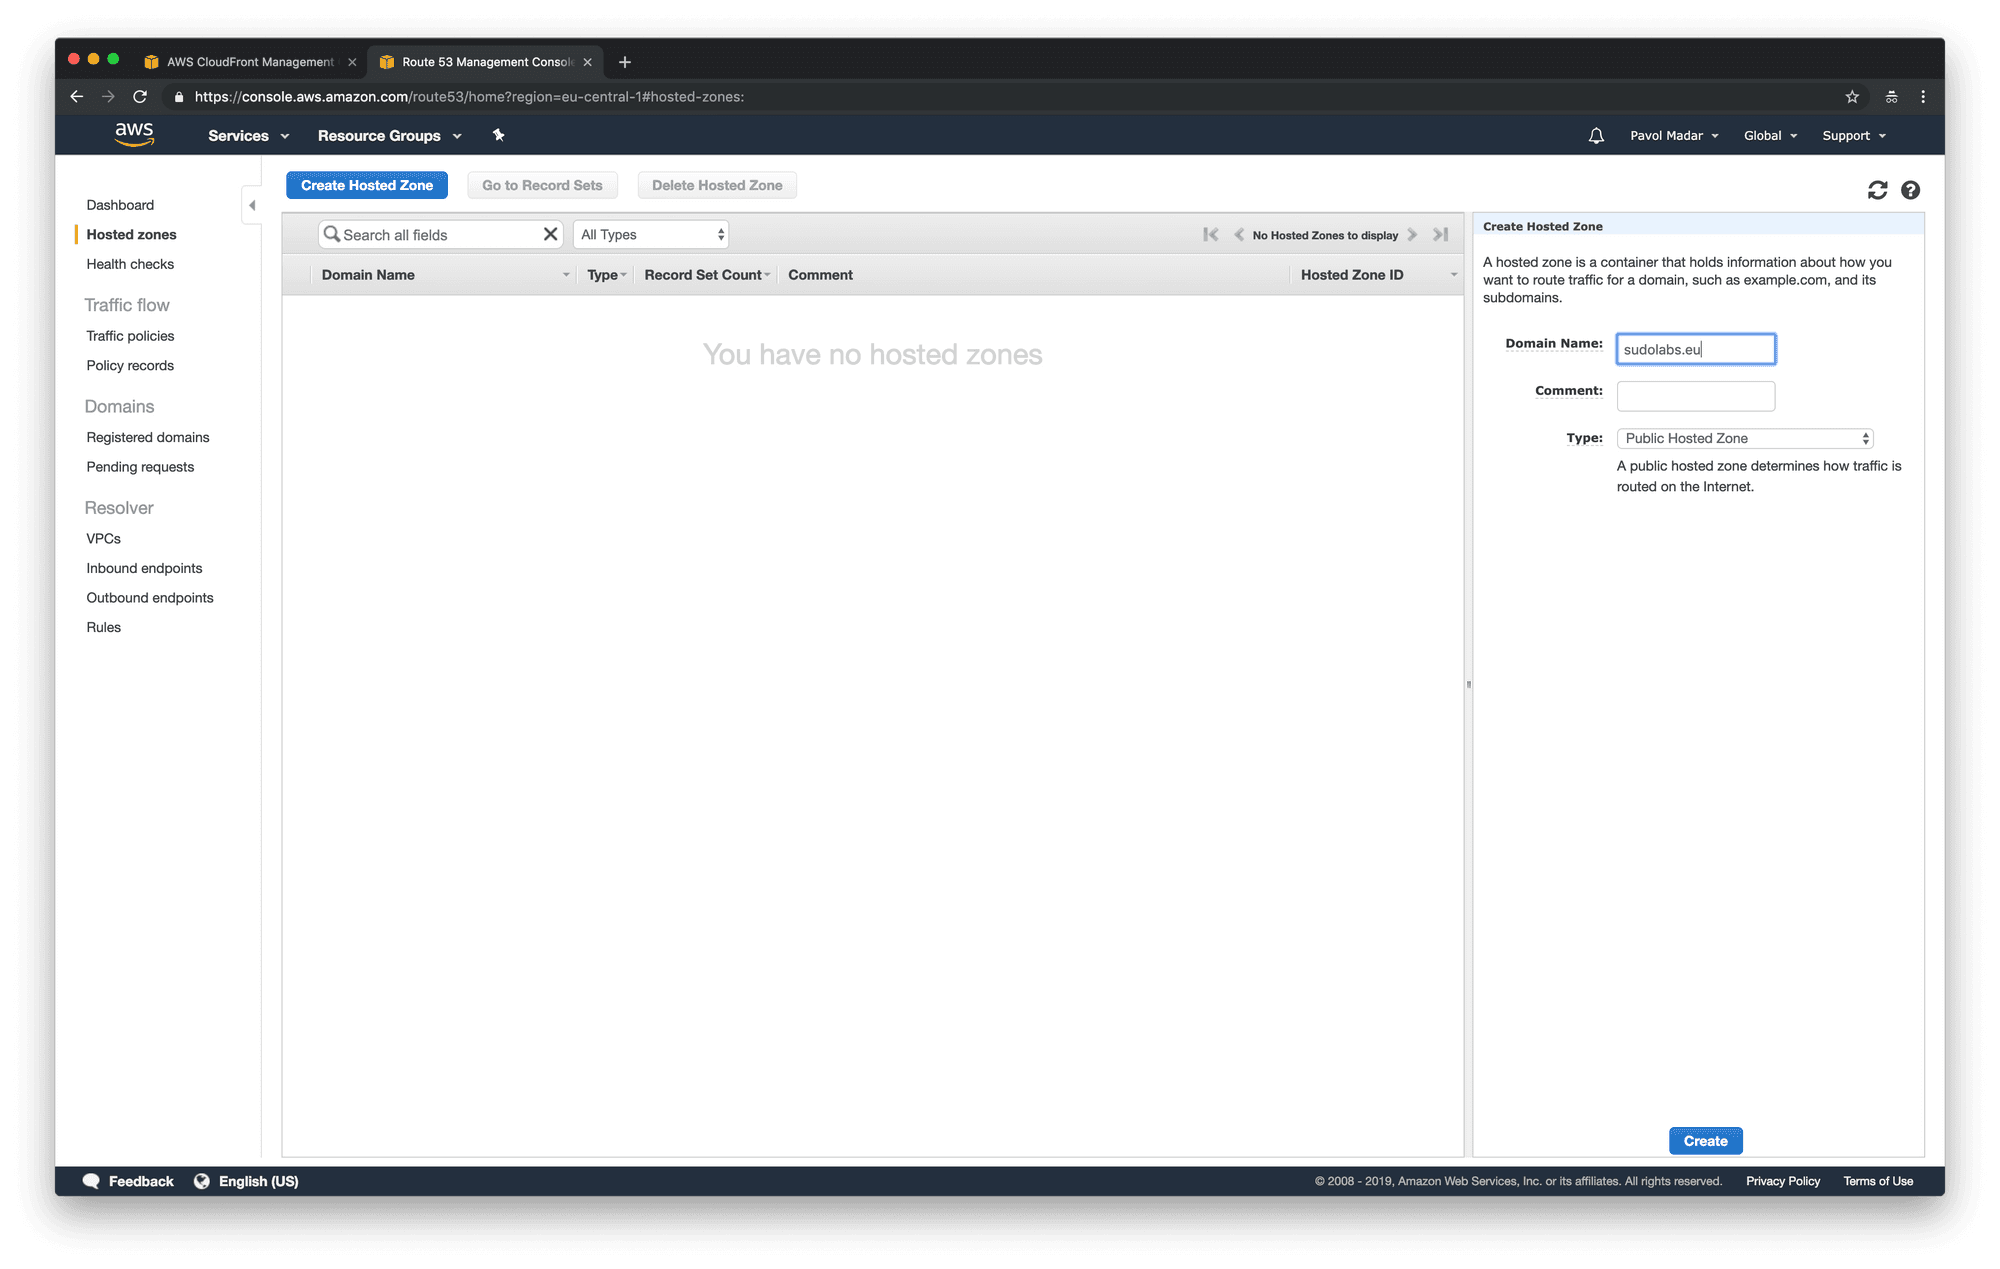This screenshot has height=1269, width=2000.
Task: Click English (US) language selector
Action: pyautogui.click(x=259, y=1181)
